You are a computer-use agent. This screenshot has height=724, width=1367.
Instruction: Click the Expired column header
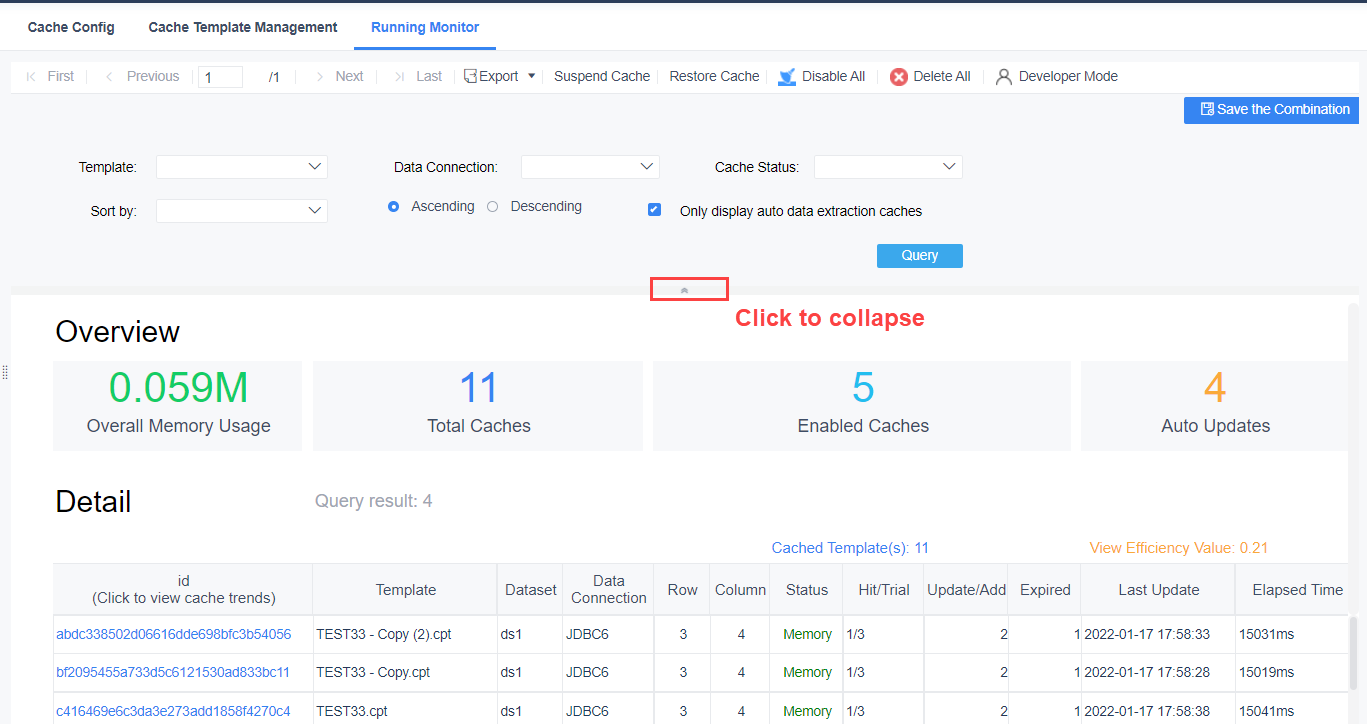[x=1045, y=590]
